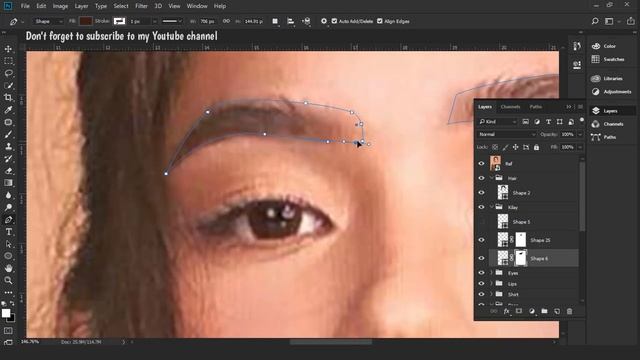Hide the Shape 2 layer

[481, 193]
